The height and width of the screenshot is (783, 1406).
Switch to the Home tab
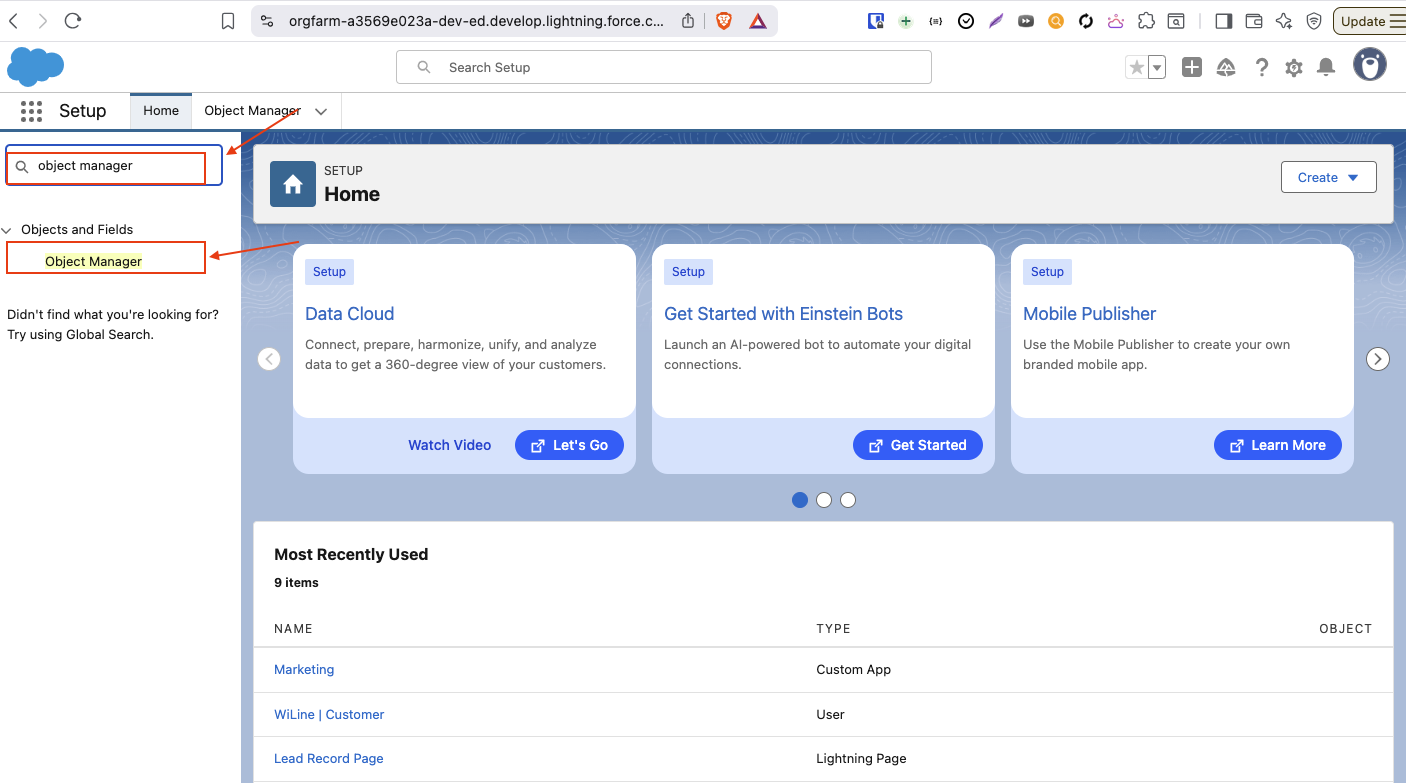[x=161, y=111]
